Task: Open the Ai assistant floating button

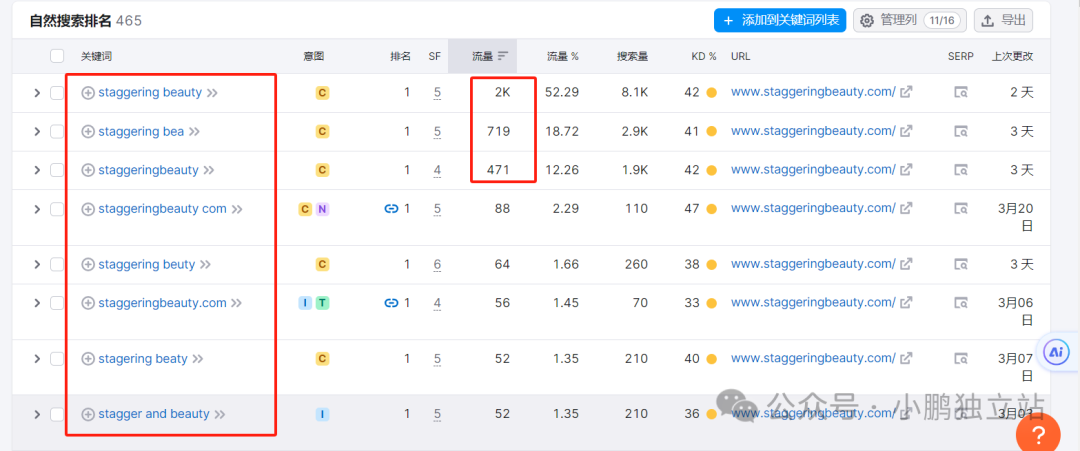Action: [x=1056, y=352]
